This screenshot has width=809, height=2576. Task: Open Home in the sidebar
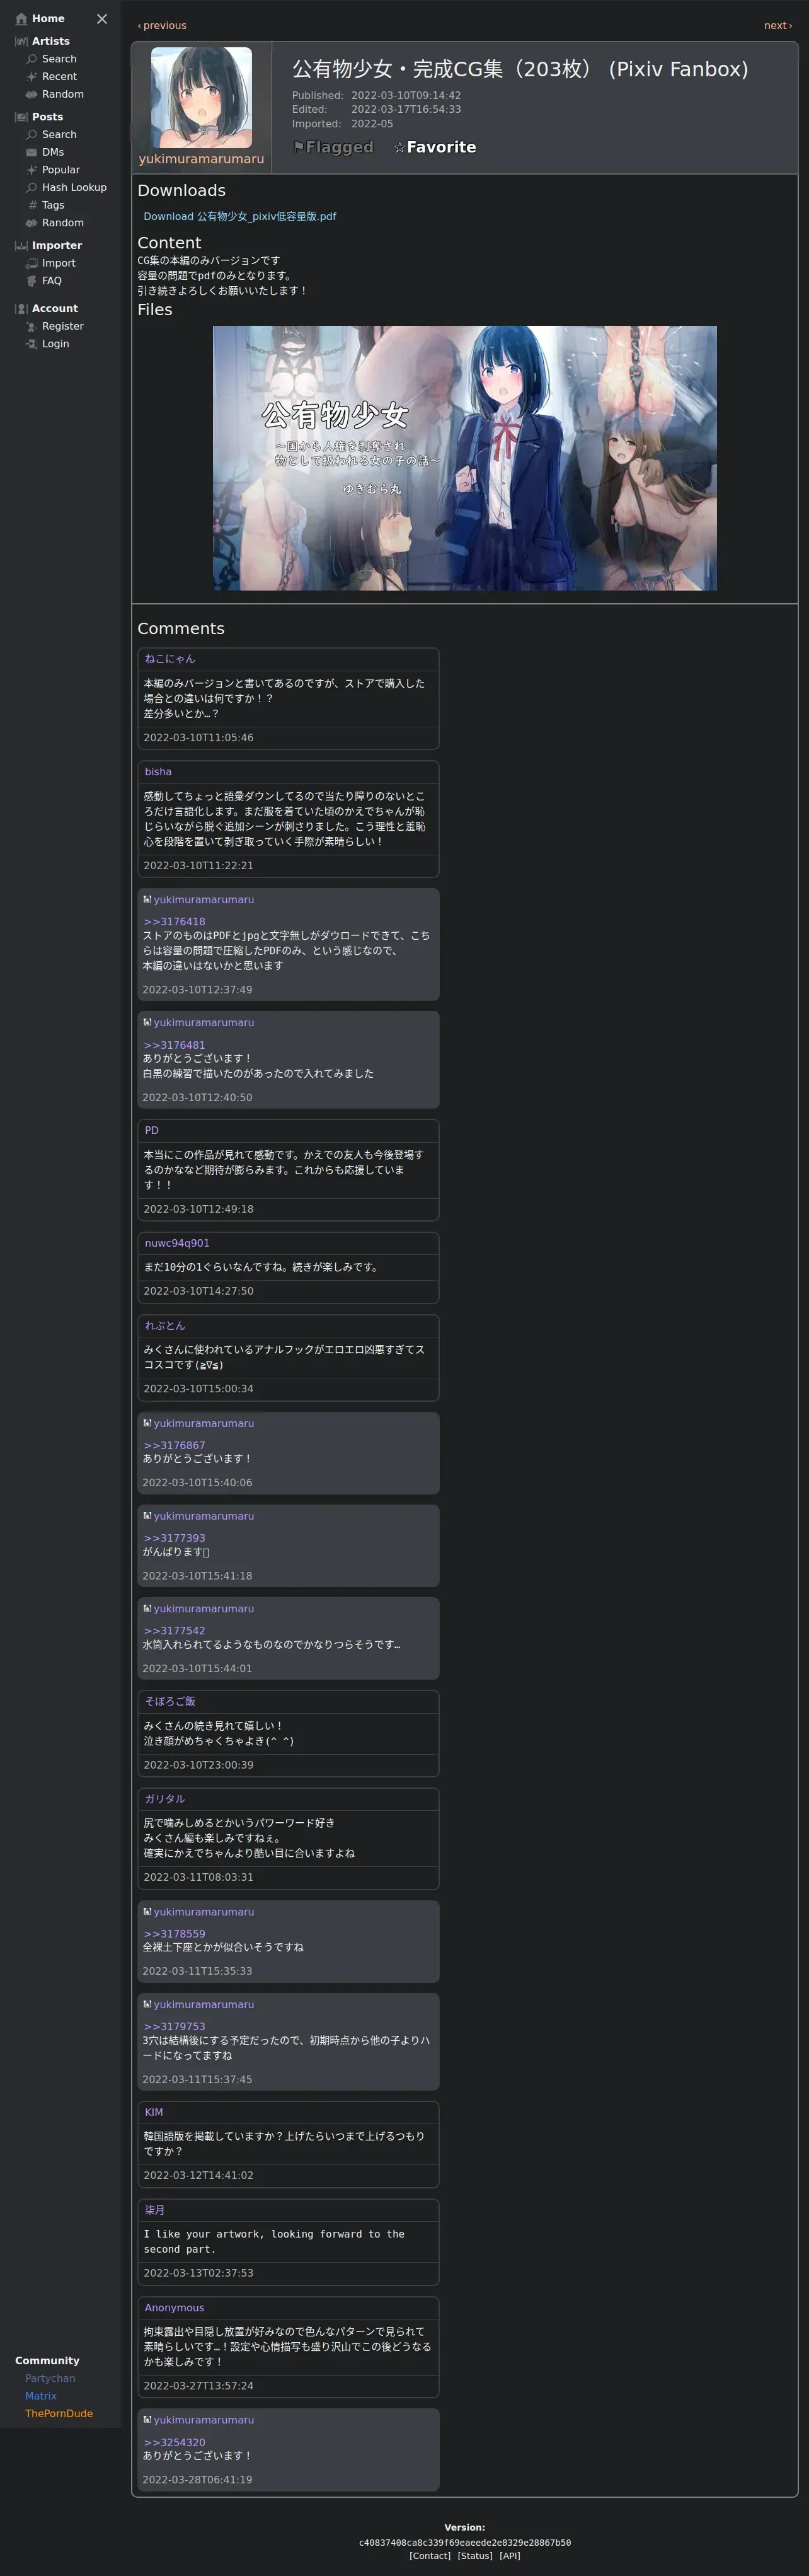click(x=48, y=19)
